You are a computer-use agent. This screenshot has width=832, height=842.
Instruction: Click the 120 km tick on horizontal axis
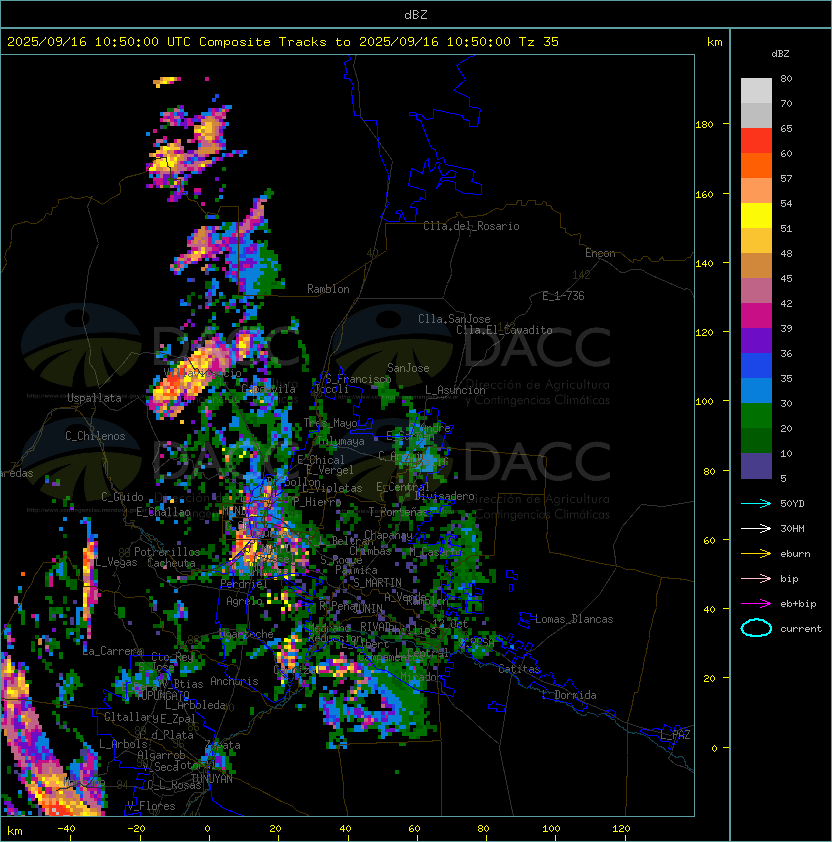click(620, 829)
